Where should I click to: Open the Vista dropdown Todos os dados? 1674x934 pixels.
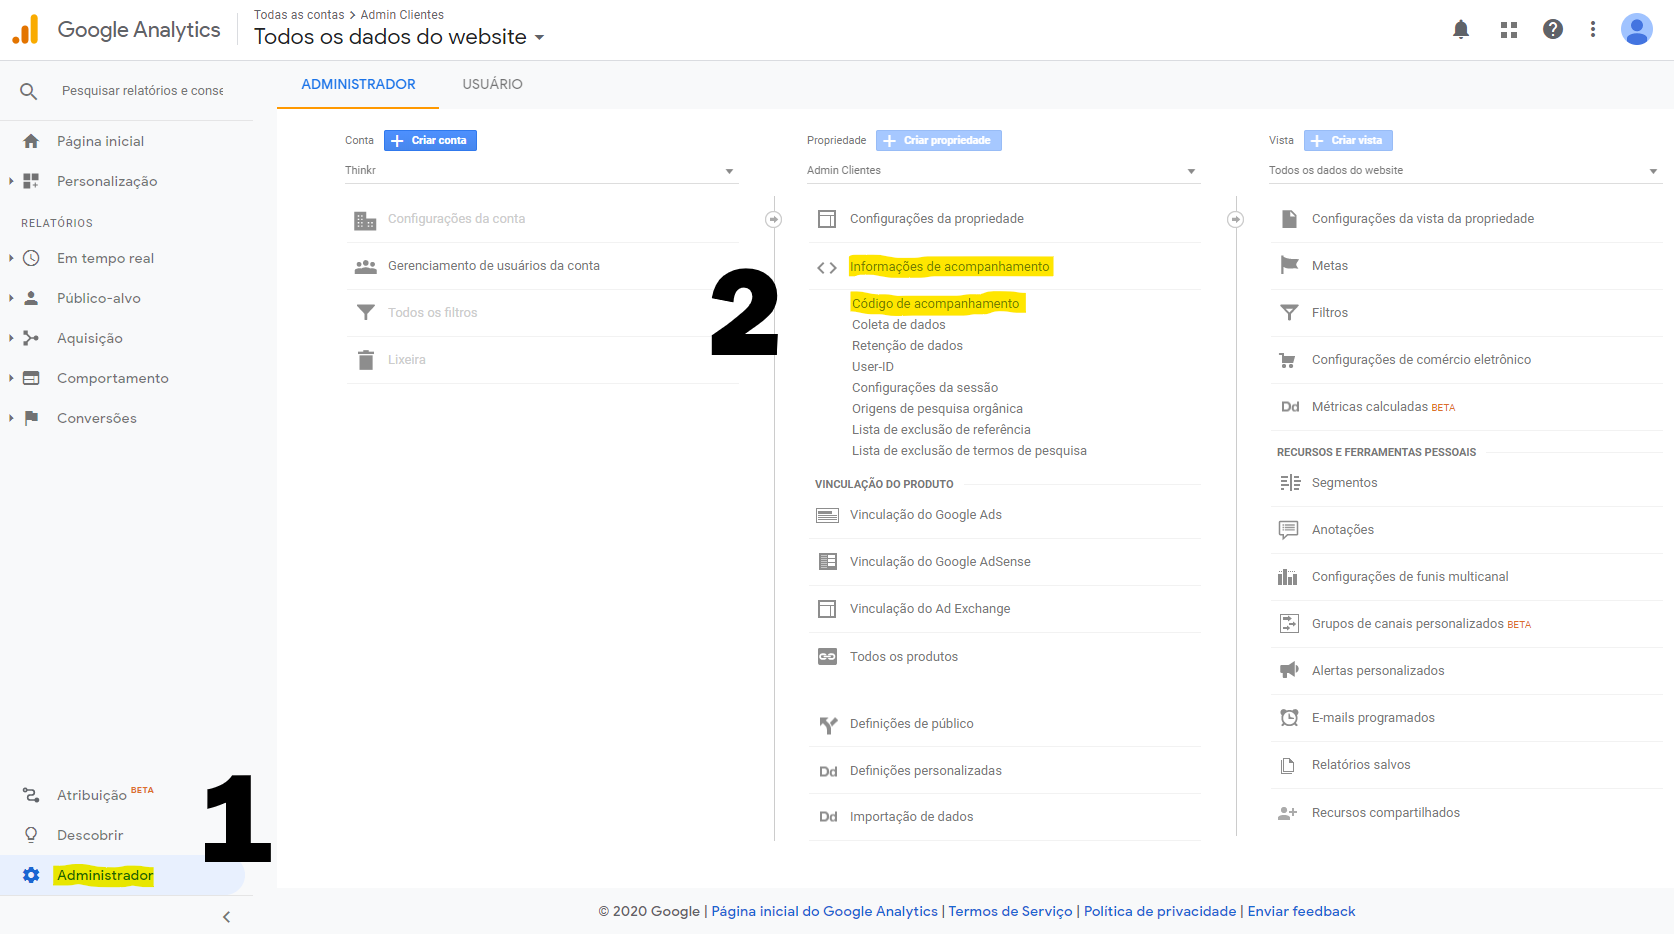click(x=1464, y=170)
